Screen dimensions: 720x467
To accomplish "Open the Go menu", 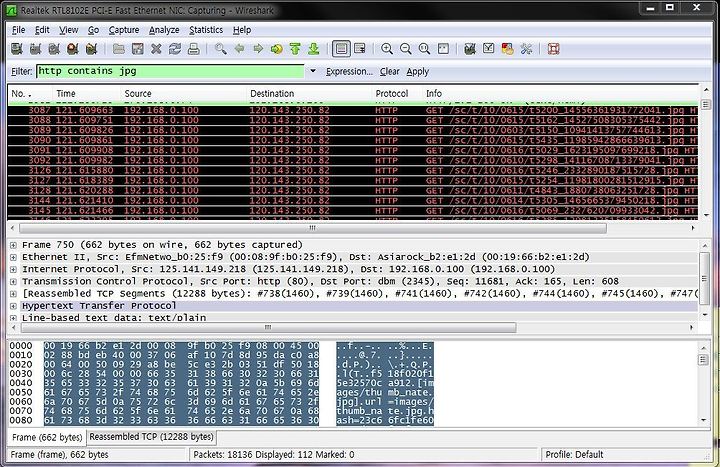I will (93, 30).
